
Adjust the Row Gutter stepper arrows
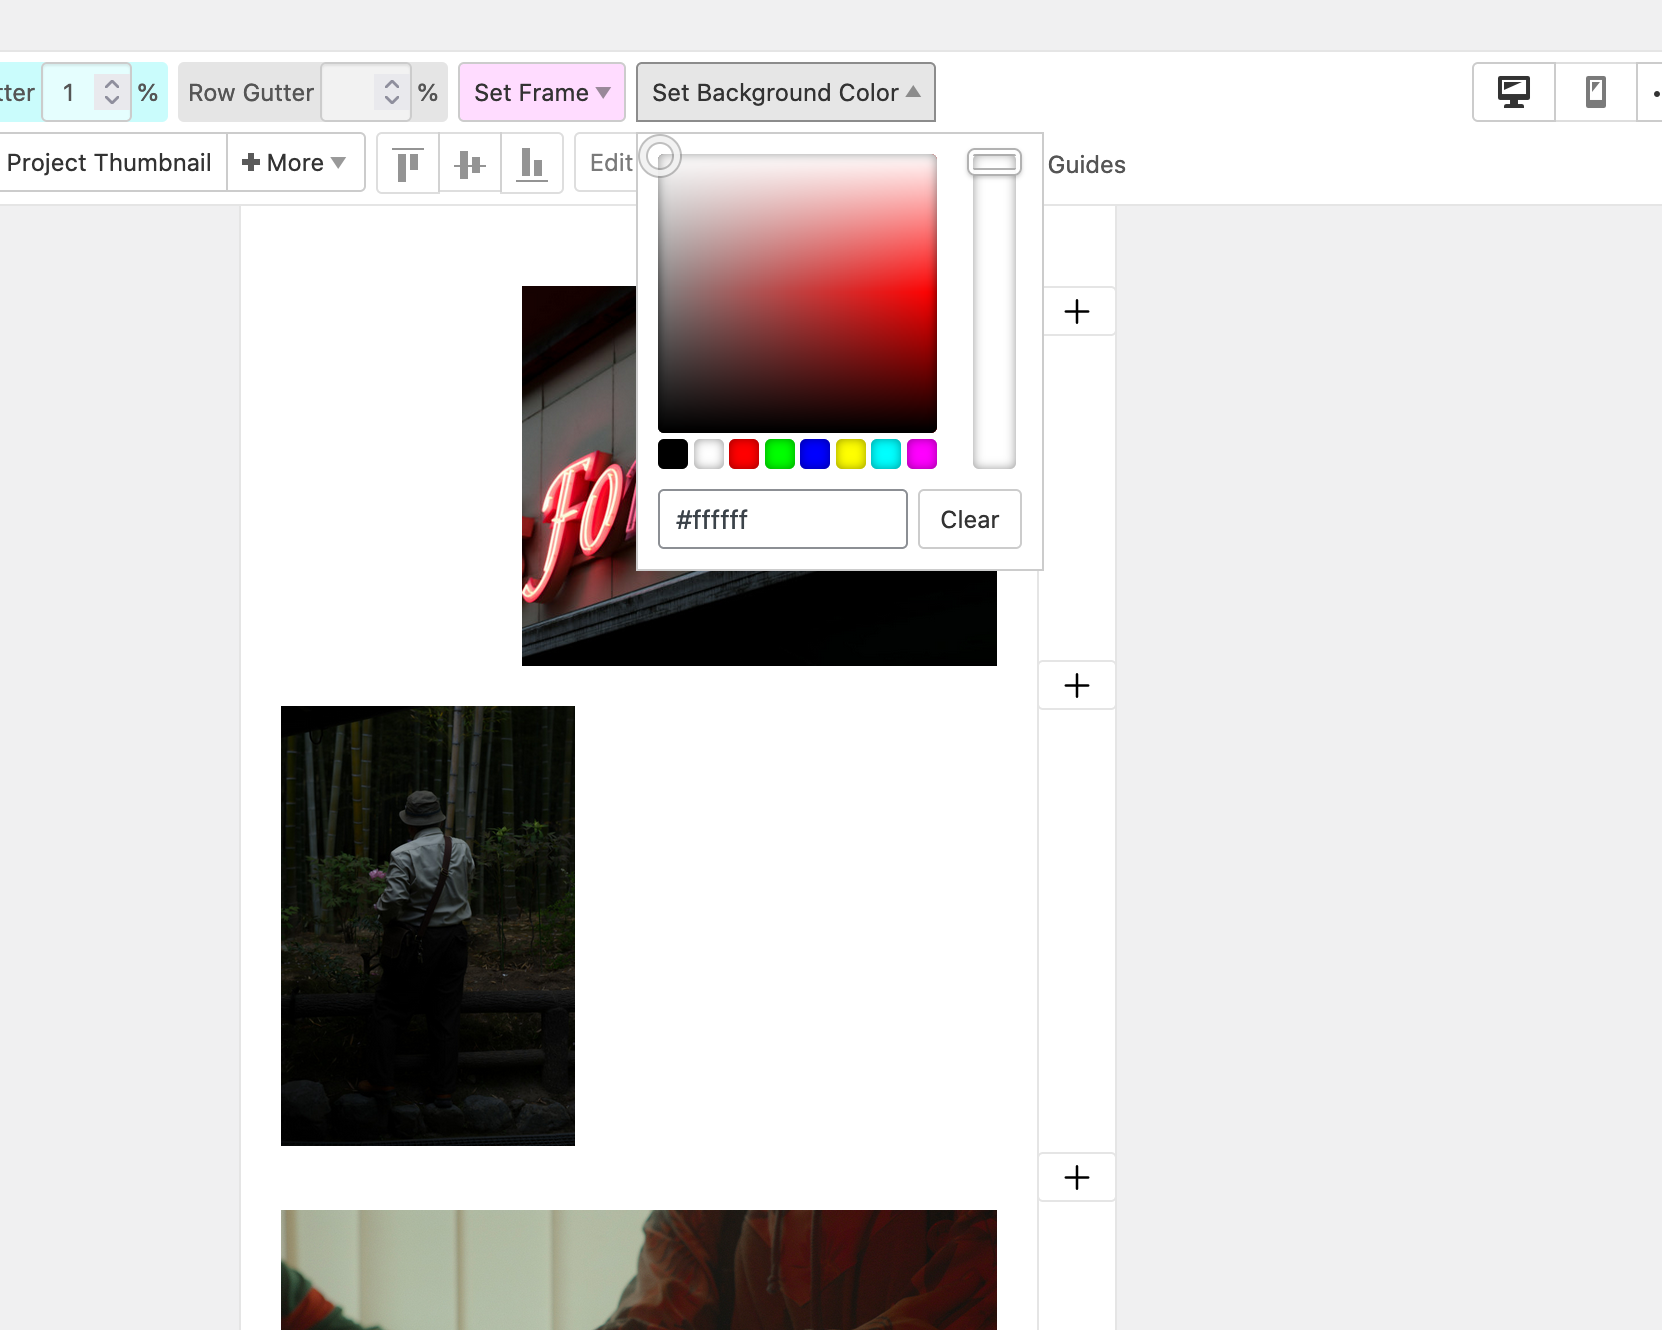pos(392,93)
